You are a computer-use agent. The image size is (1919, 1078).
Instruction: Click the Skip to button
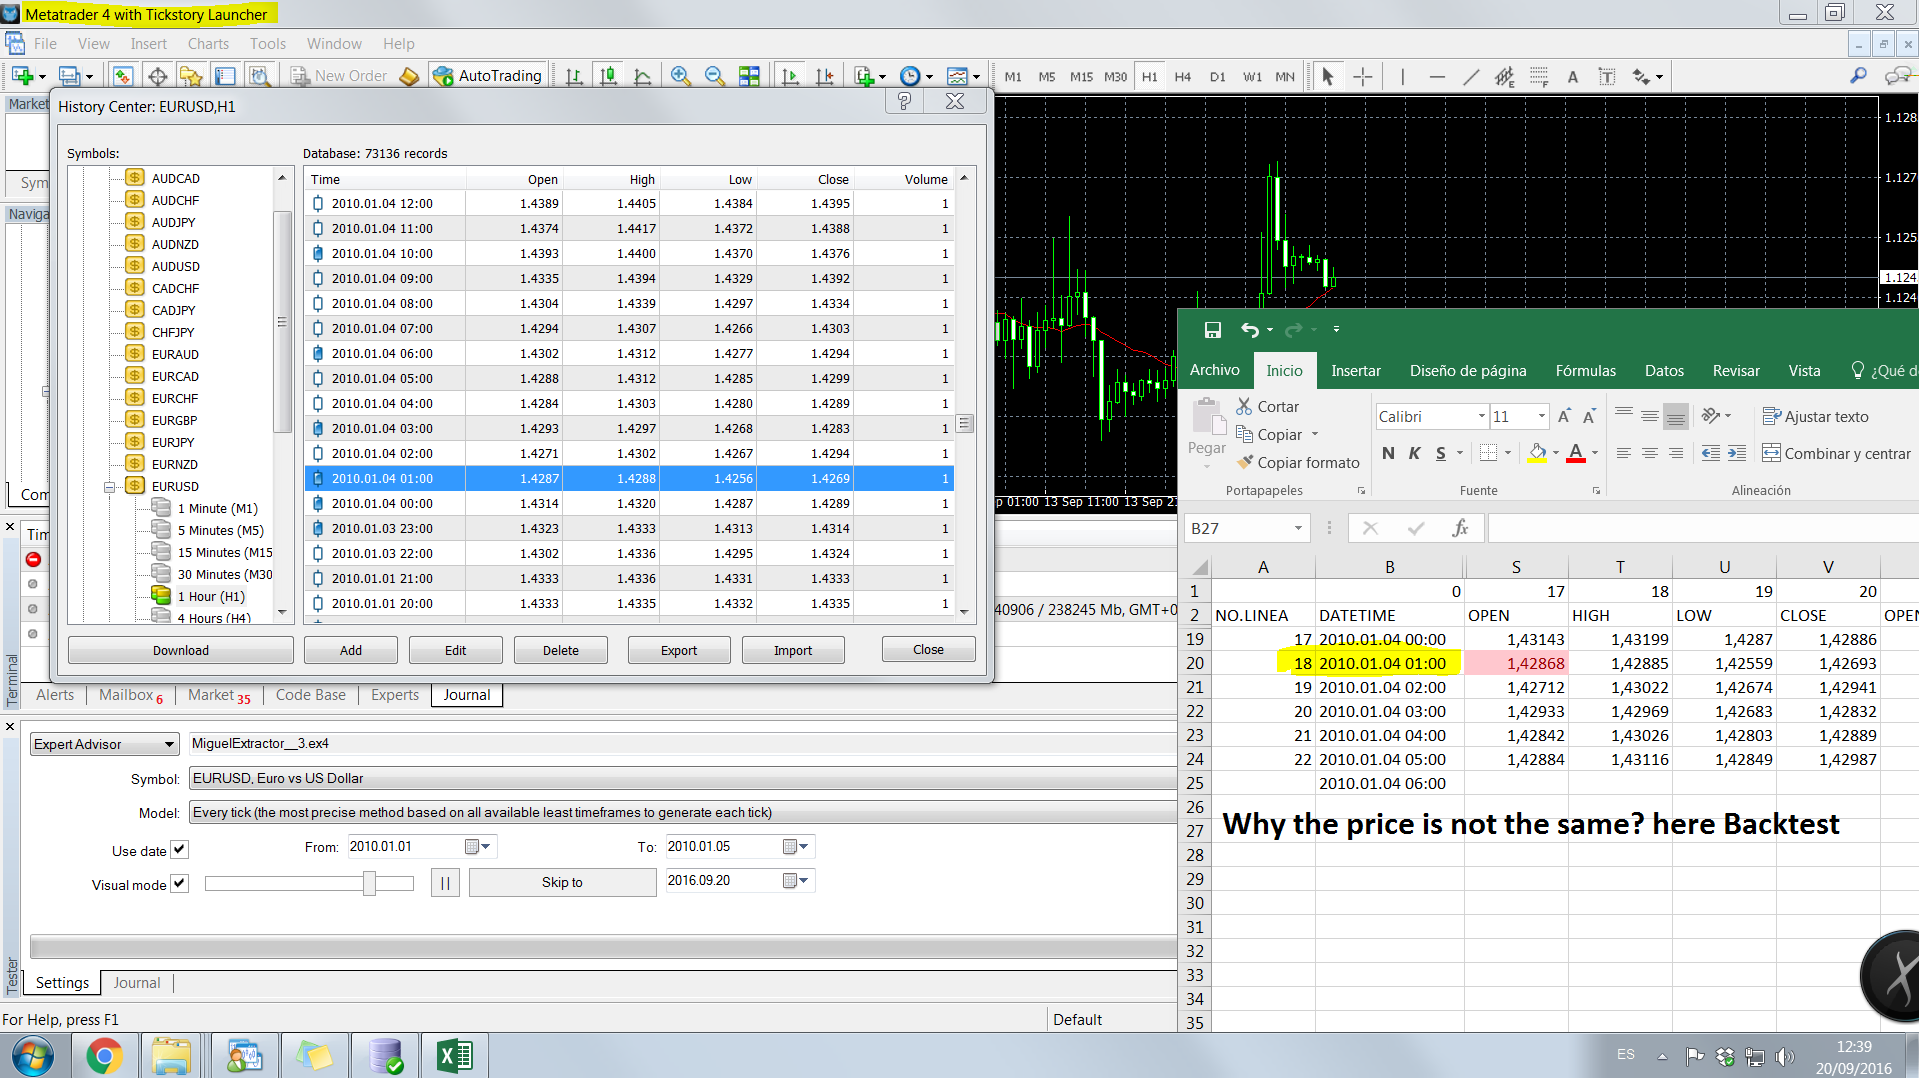point(562,882)
